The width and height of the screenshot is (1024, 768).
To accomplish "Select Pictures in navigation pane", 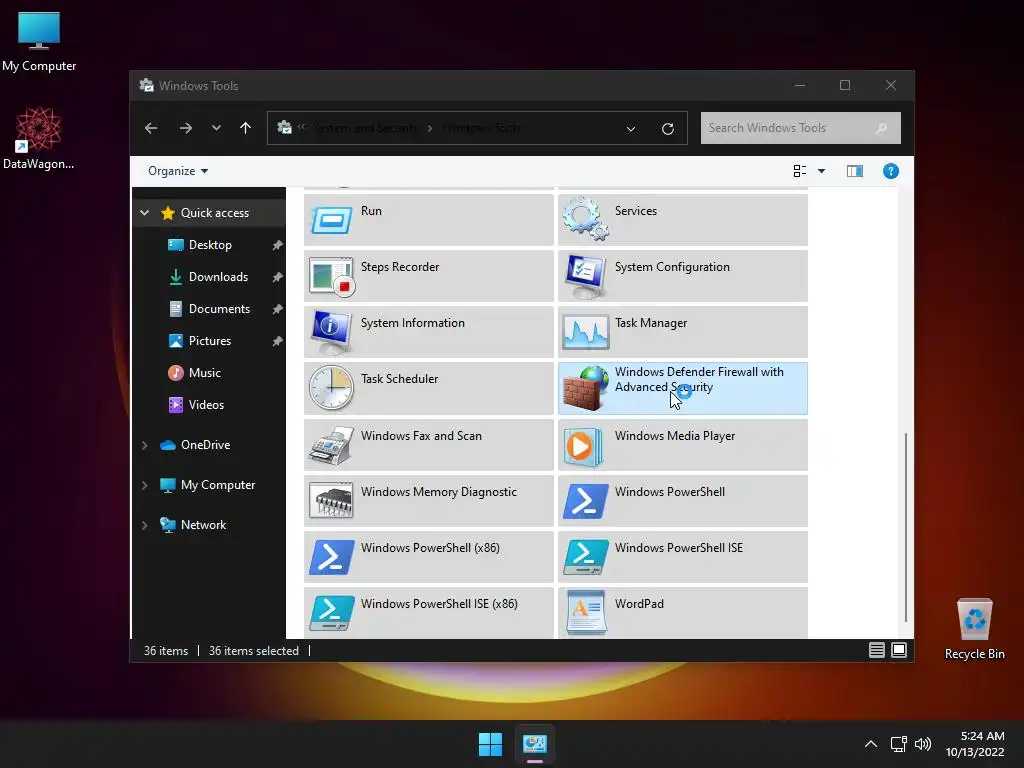I will [209, 341].
